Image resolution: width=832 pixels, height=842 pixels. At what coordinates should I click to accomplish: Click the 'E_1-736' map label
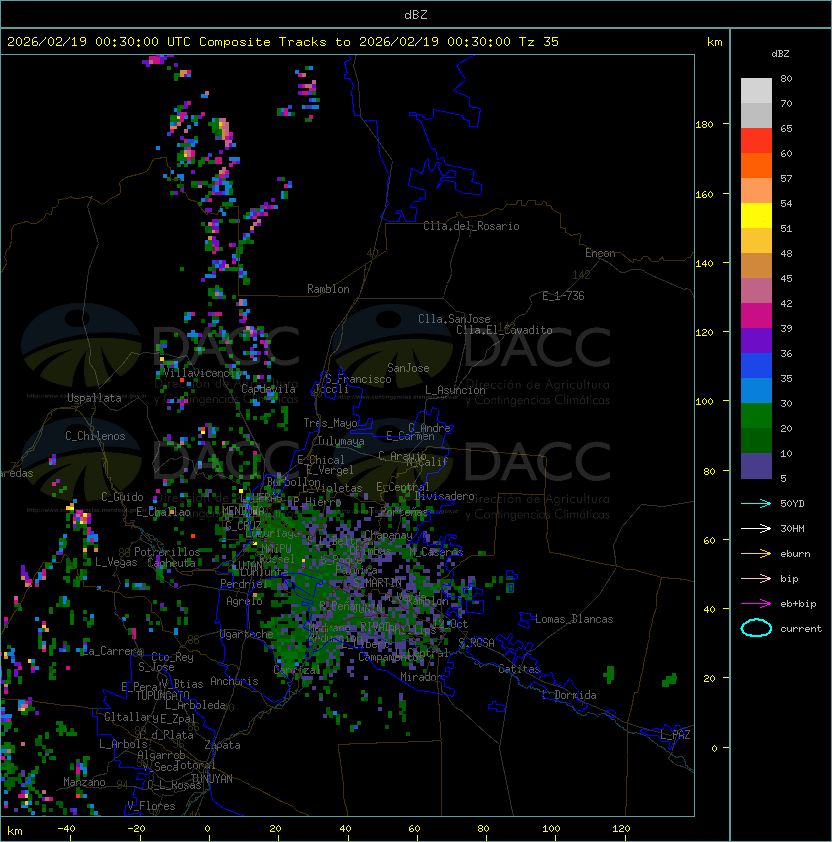[563, 296]
